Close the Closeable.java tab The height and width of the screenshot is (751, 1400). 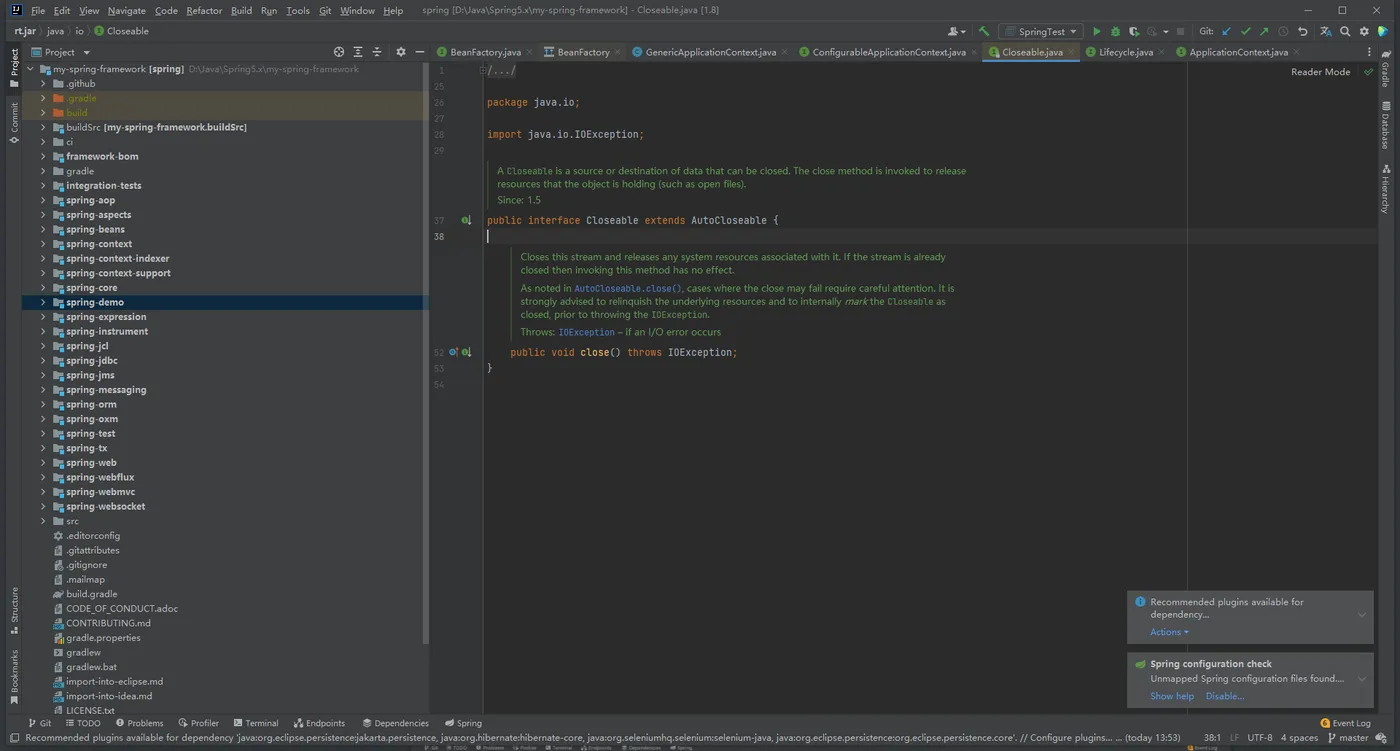click(1071, 52)
